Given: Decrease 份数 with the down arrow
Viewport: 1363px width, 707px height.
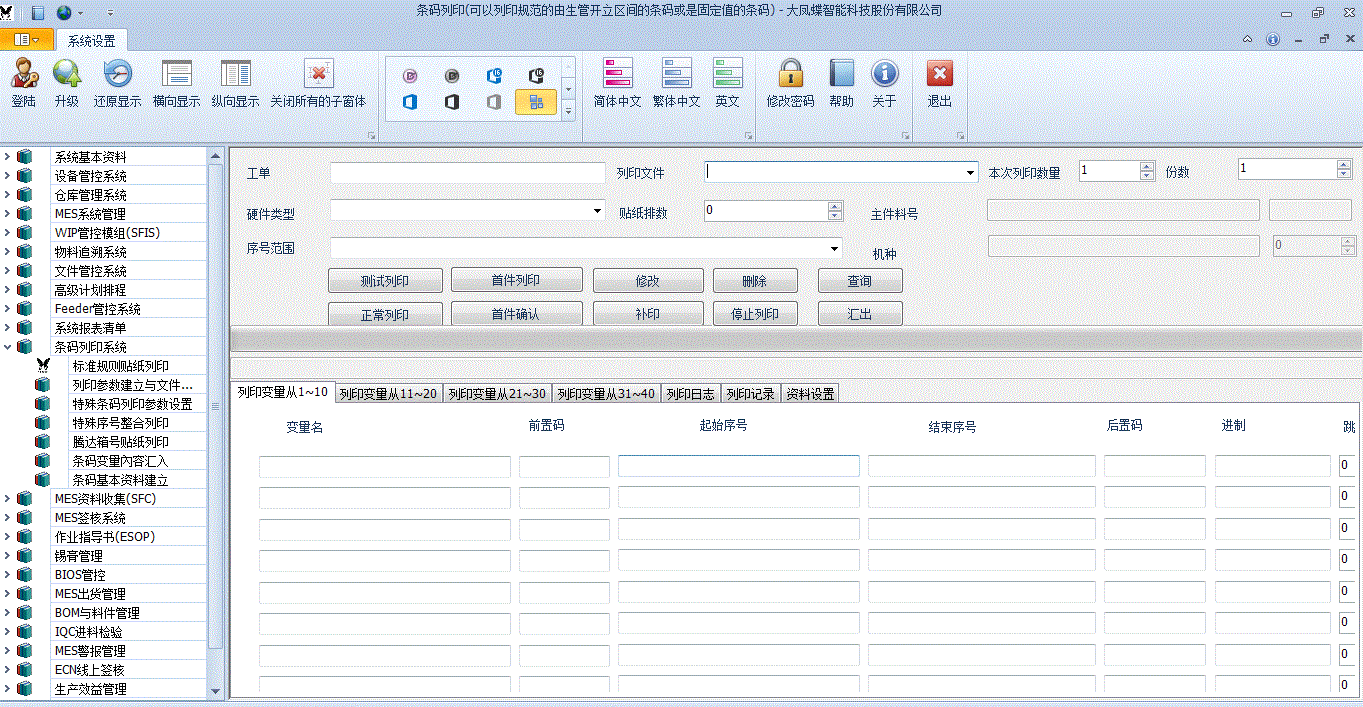Looking at the screenshot, I should 1344,175.
